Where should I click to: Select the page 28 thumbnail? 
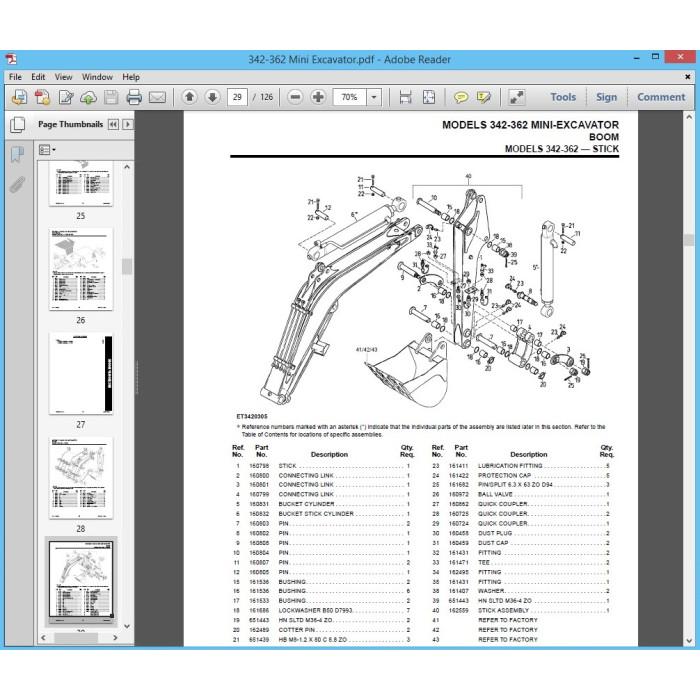[81, 478]
